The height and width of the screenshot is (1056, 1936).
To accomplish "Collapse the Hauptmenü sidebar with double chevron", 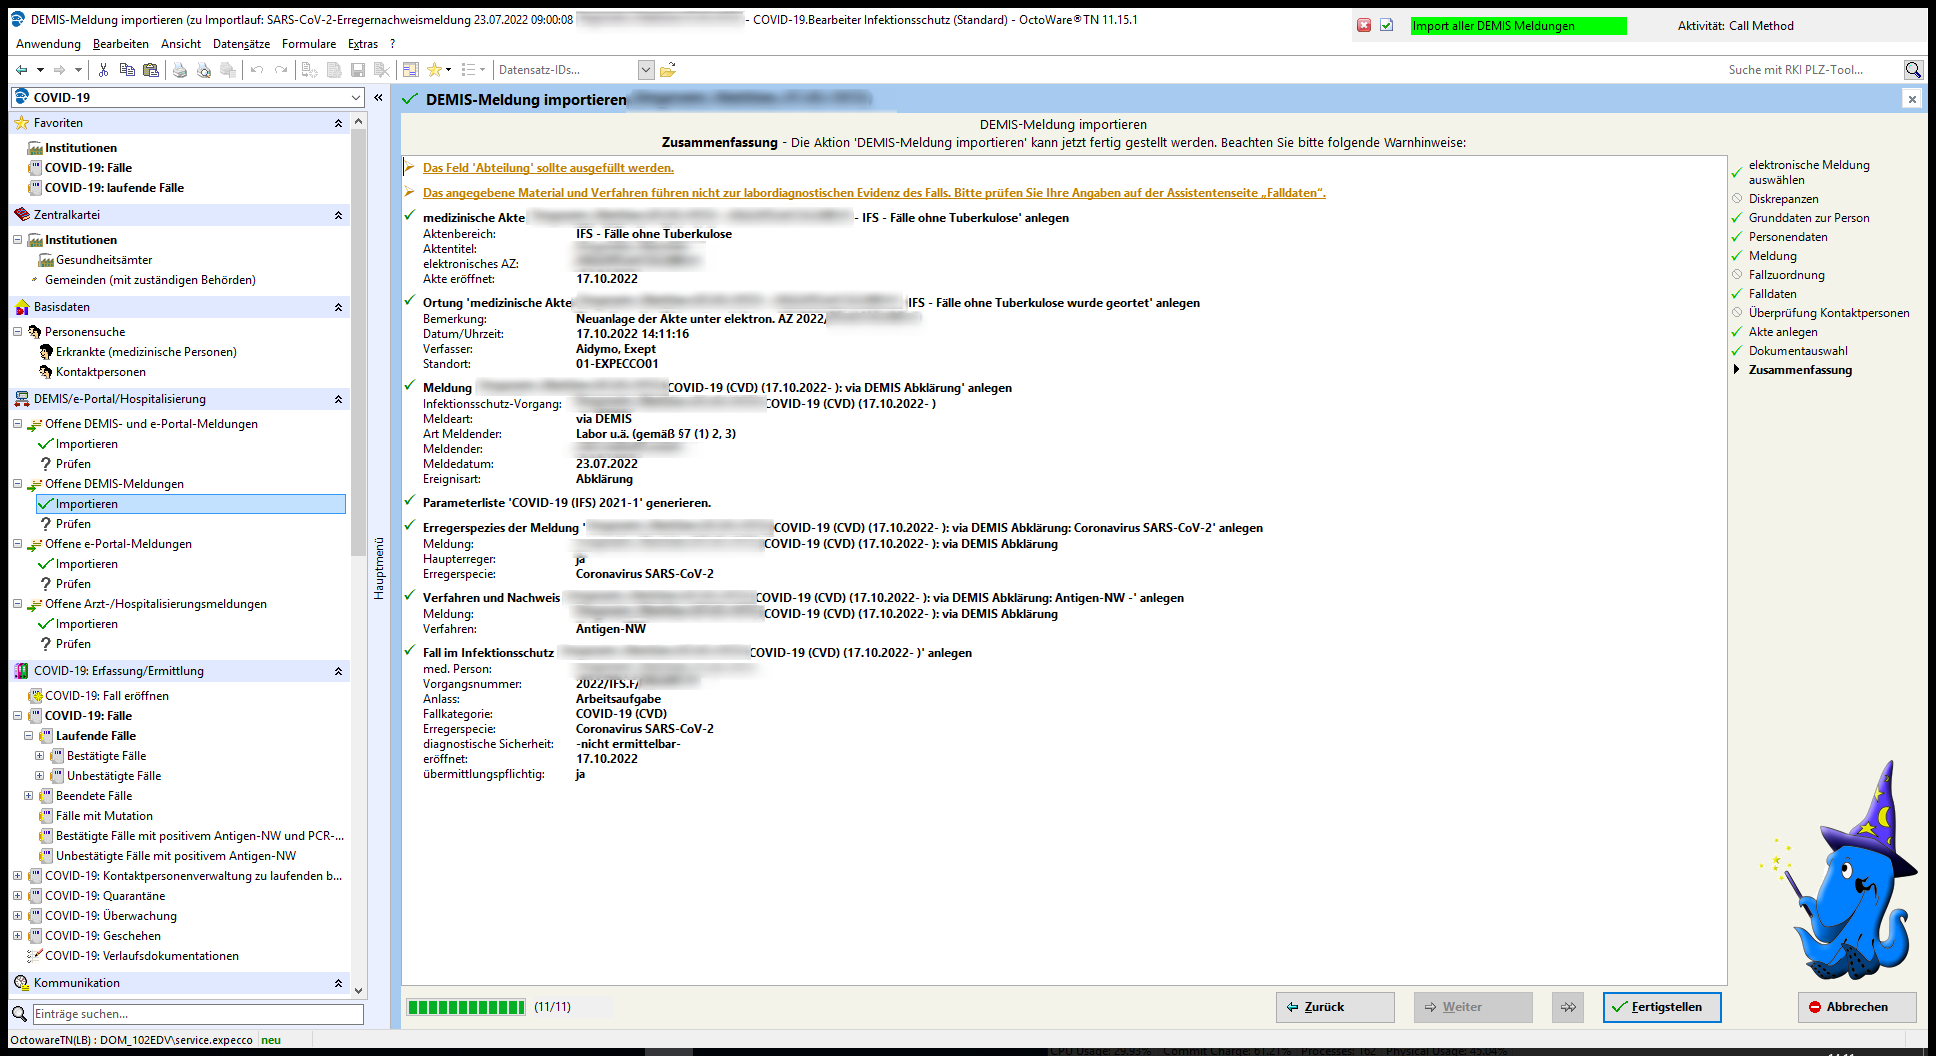I will click(378, 97).
